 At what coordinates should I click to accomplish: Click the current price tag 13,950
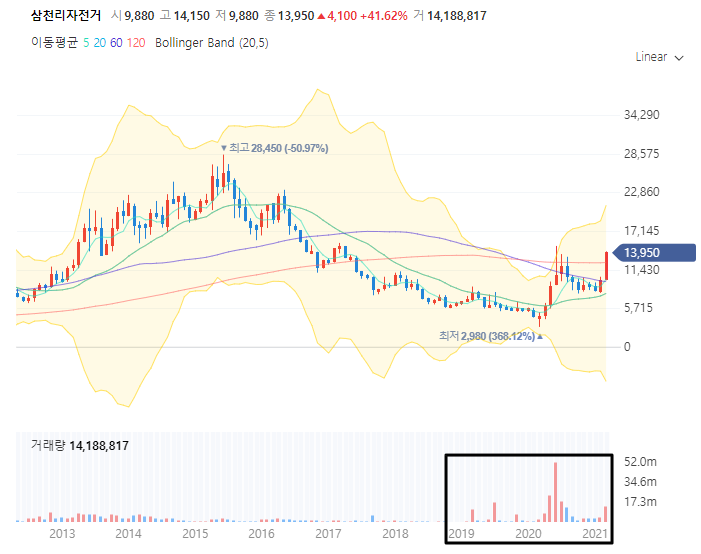pos(654,253)
